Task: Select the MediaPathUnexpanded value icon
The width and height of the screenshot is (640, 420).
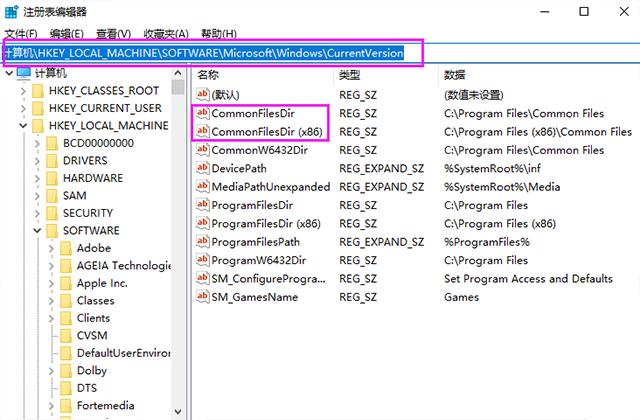Action: click(x=202, y=187)
